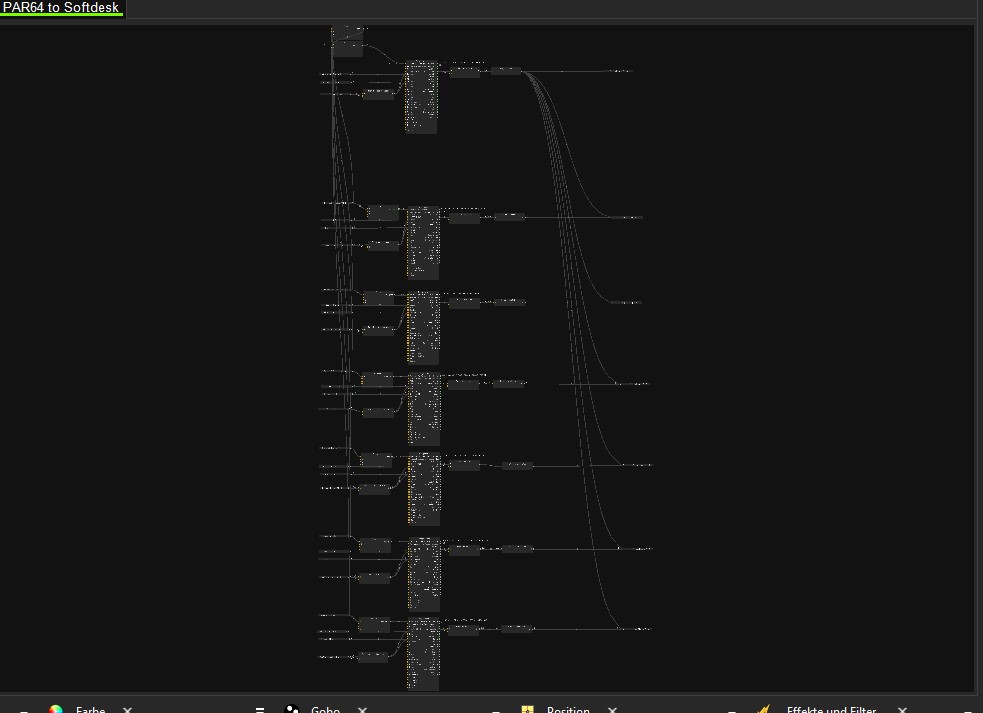Close the Effekte und Filter panel
The width and height of the screenshot is (983, 713).
tap(901, 709)
